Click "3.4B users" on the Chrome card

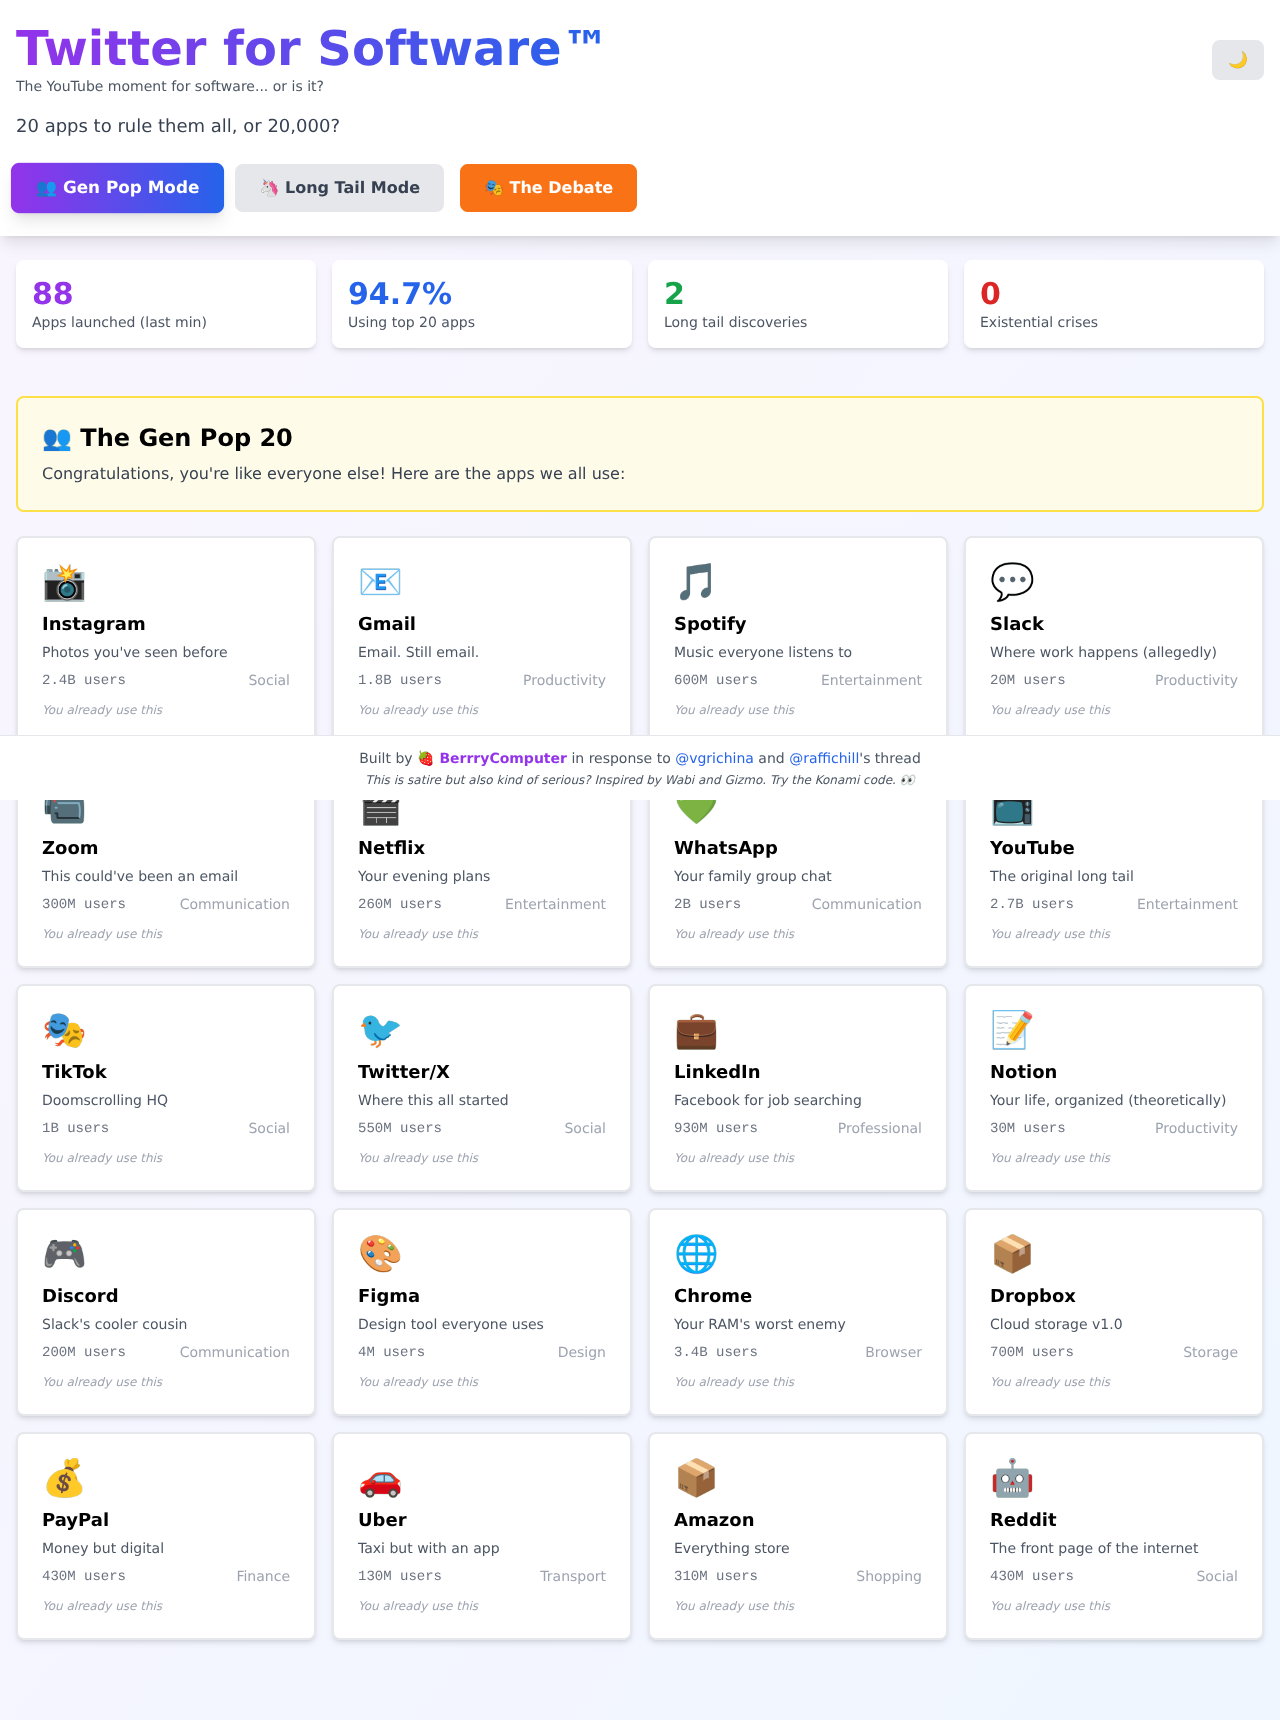point(716,1352)
